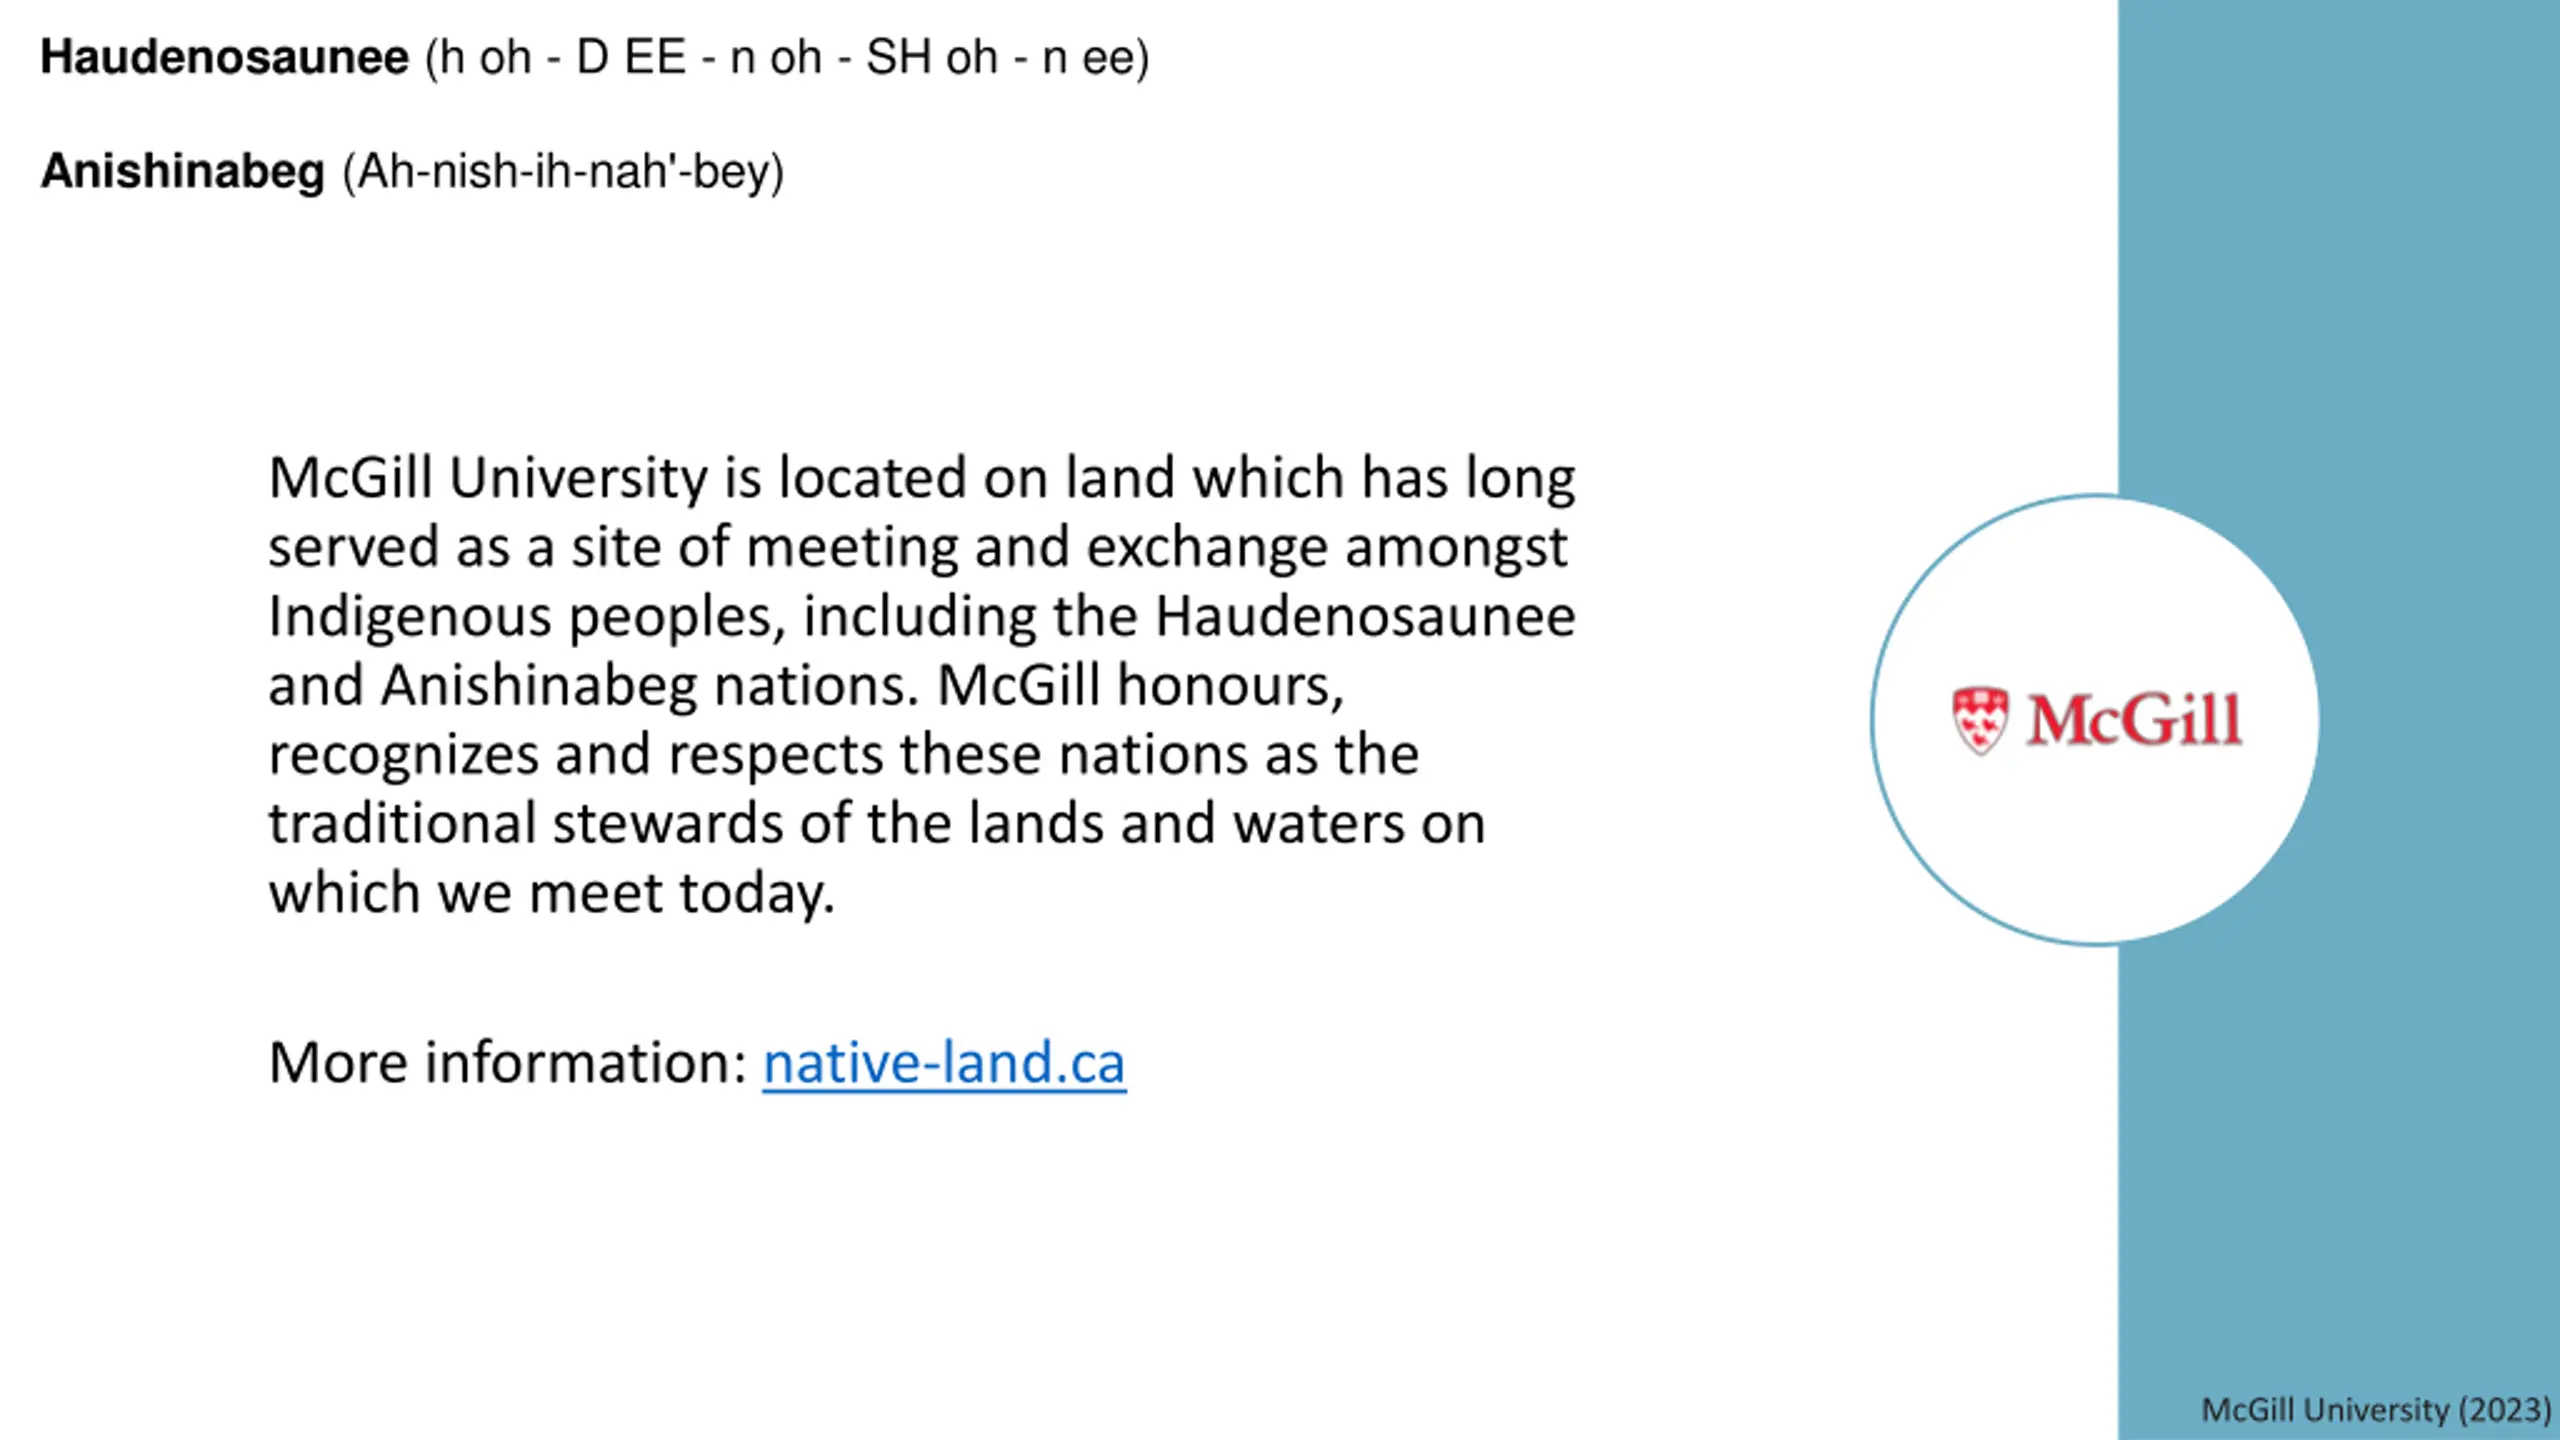Open the native-land.ca link
Screen dimensions: 2560x1440
[x=944, y=1062]
